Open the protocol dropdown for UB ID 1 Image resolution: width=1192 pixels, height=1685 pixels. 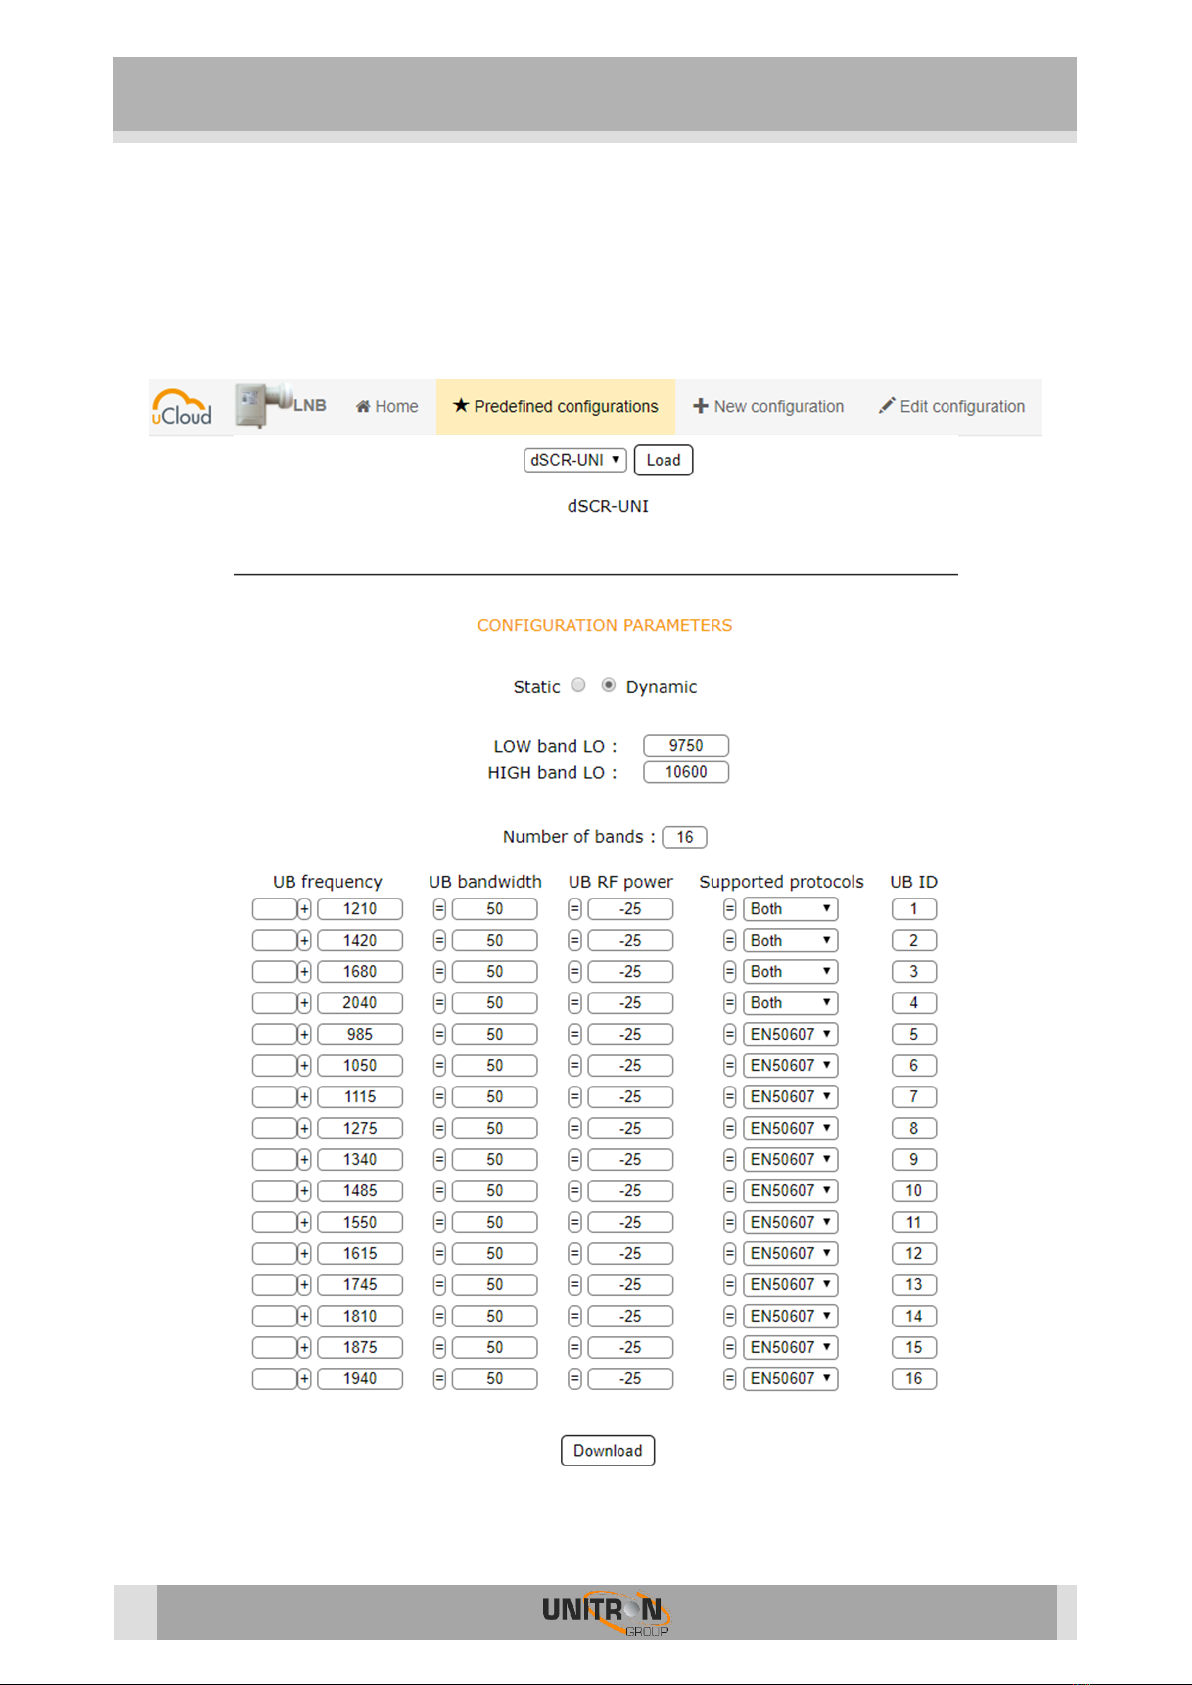click(790, 909)
